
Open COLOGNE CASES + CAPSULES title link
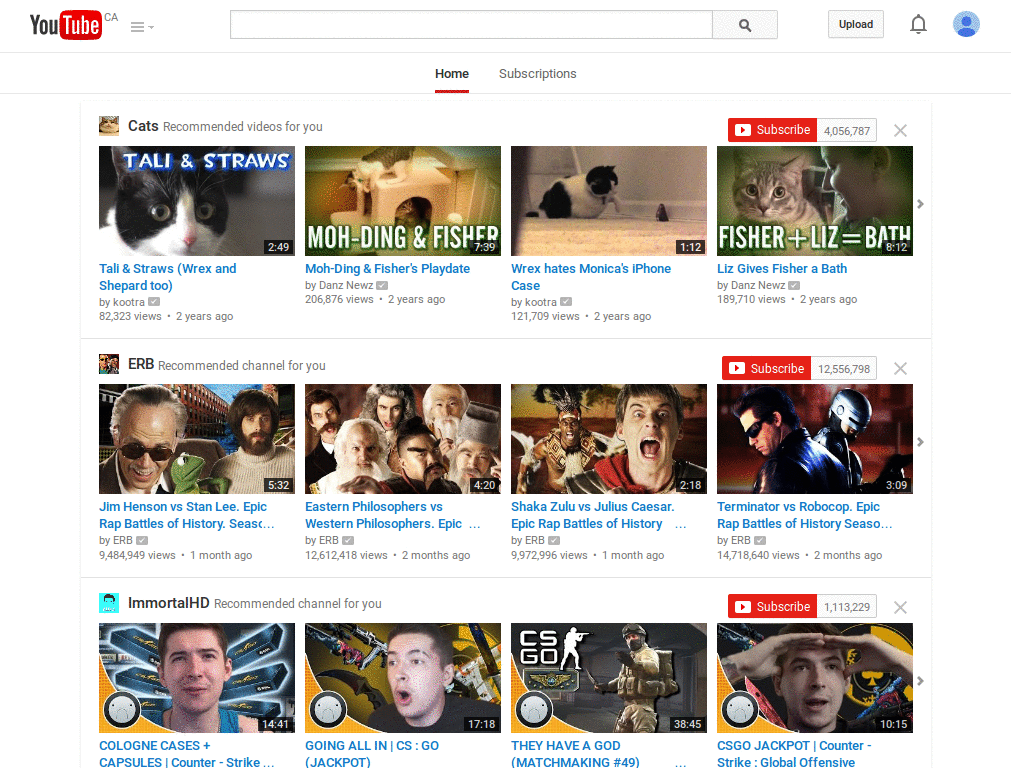click(x=187, y=754)
